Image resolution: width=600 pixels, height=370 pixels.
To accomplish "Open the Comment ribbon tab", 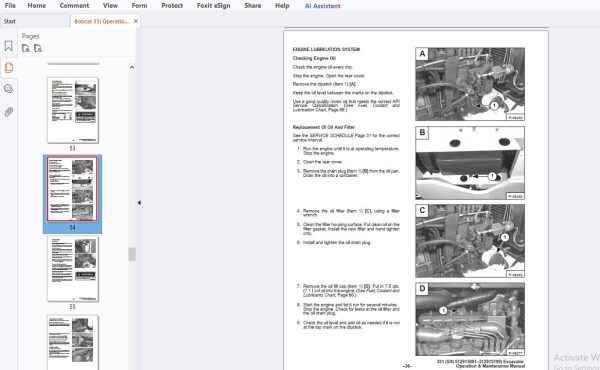I will tap(74, 5).
